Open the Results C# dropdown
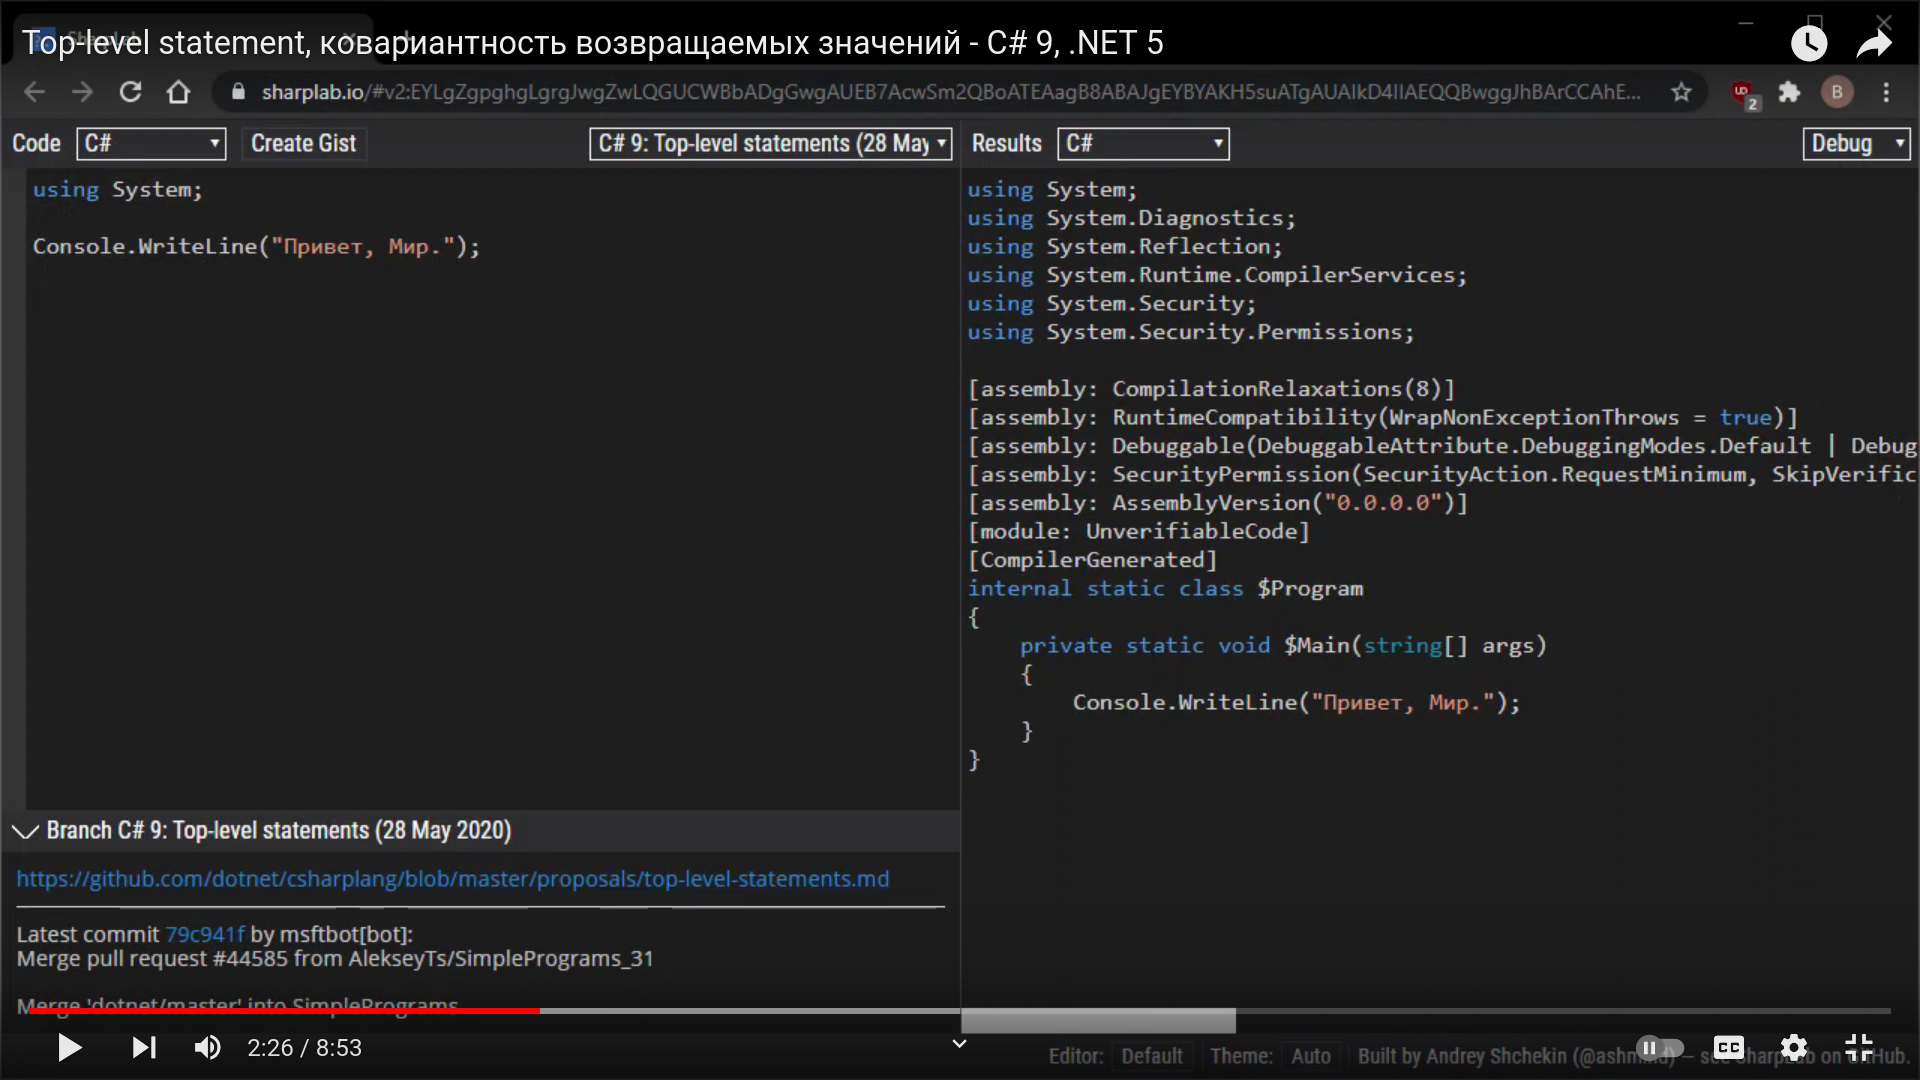Screen dimensions: 1920x1080 [1143, 144]
